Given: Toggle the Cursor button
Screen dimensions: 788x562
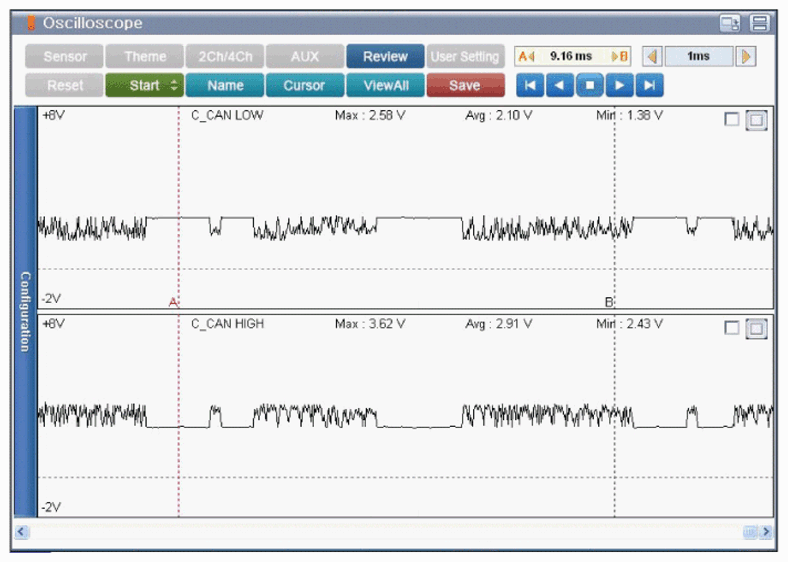Looking at the screenshot, I should point(305,85).
